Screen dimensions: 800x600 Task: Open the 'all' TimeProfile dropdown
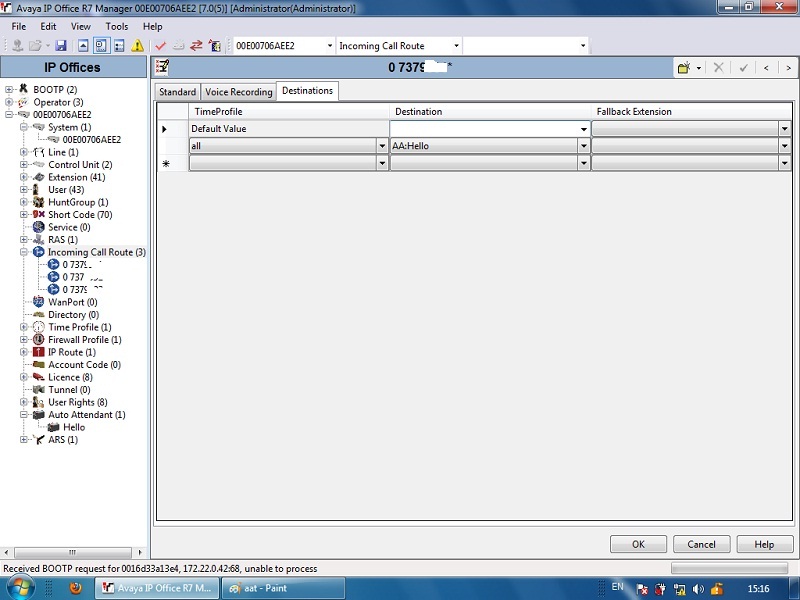point(382,146)
